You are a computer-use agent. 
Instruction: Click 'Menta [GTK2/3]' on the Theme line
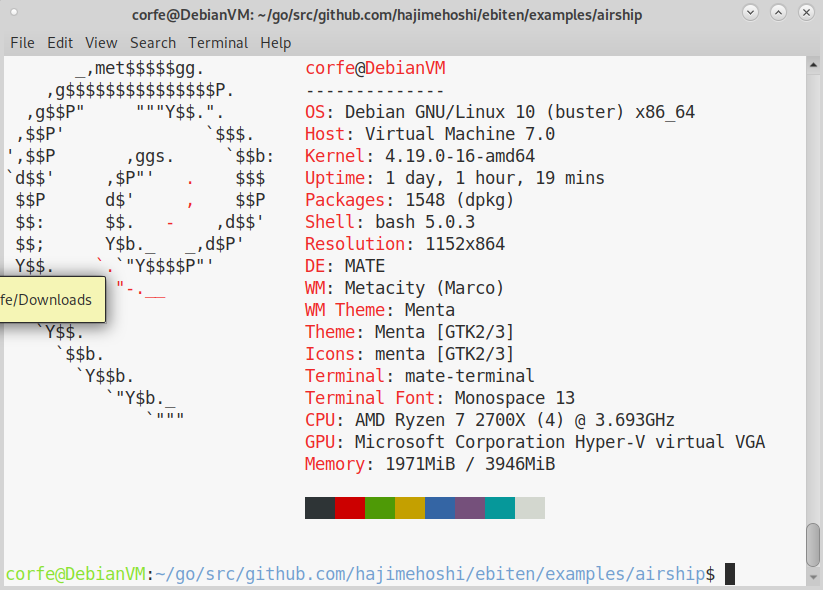point(444,332)
